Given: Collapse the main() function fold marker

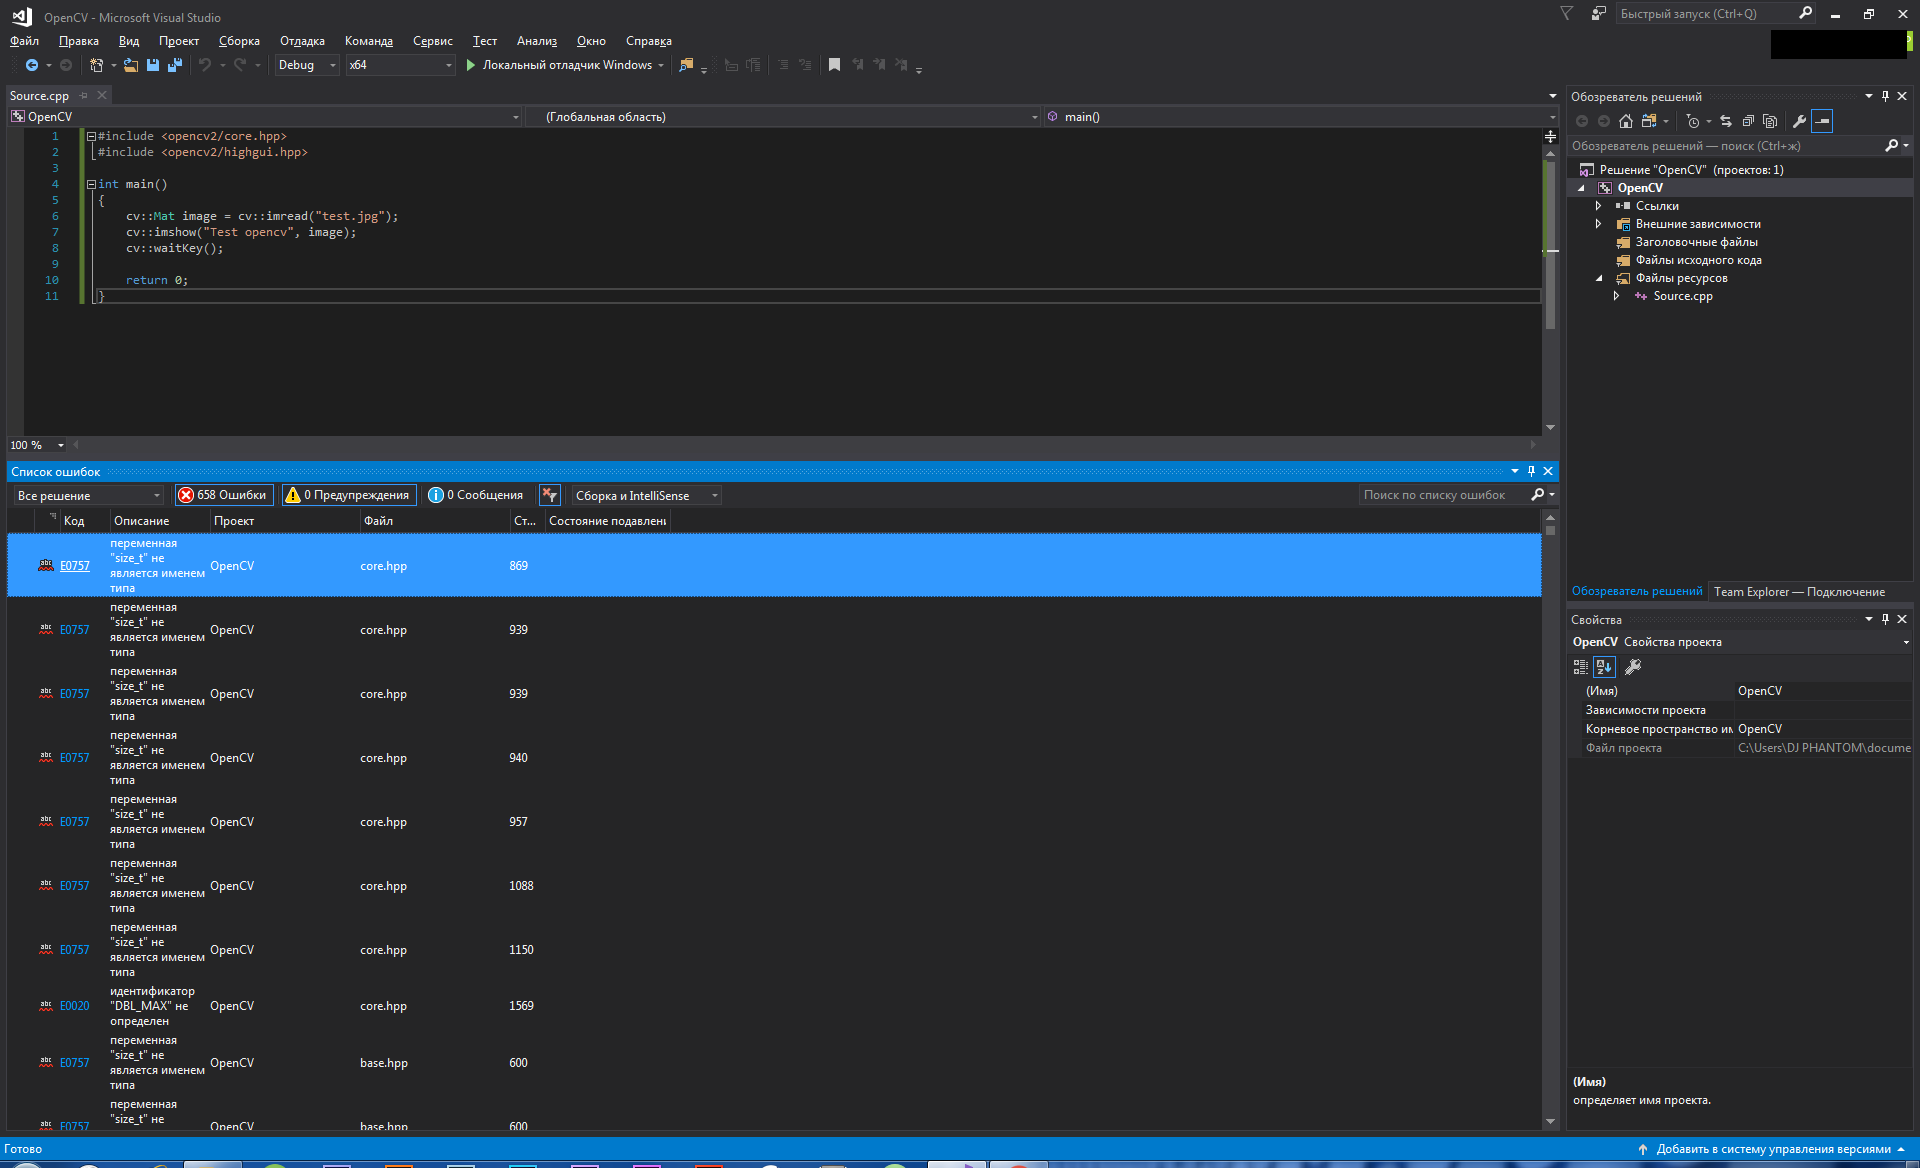Looking at the screenshot, I should coord(91,184).
